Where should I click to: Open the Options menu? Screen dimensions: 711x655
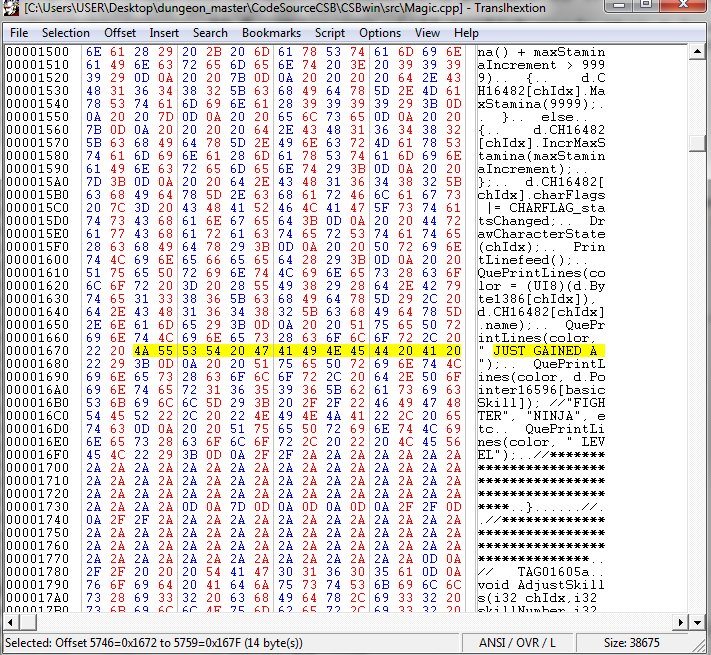380,33
